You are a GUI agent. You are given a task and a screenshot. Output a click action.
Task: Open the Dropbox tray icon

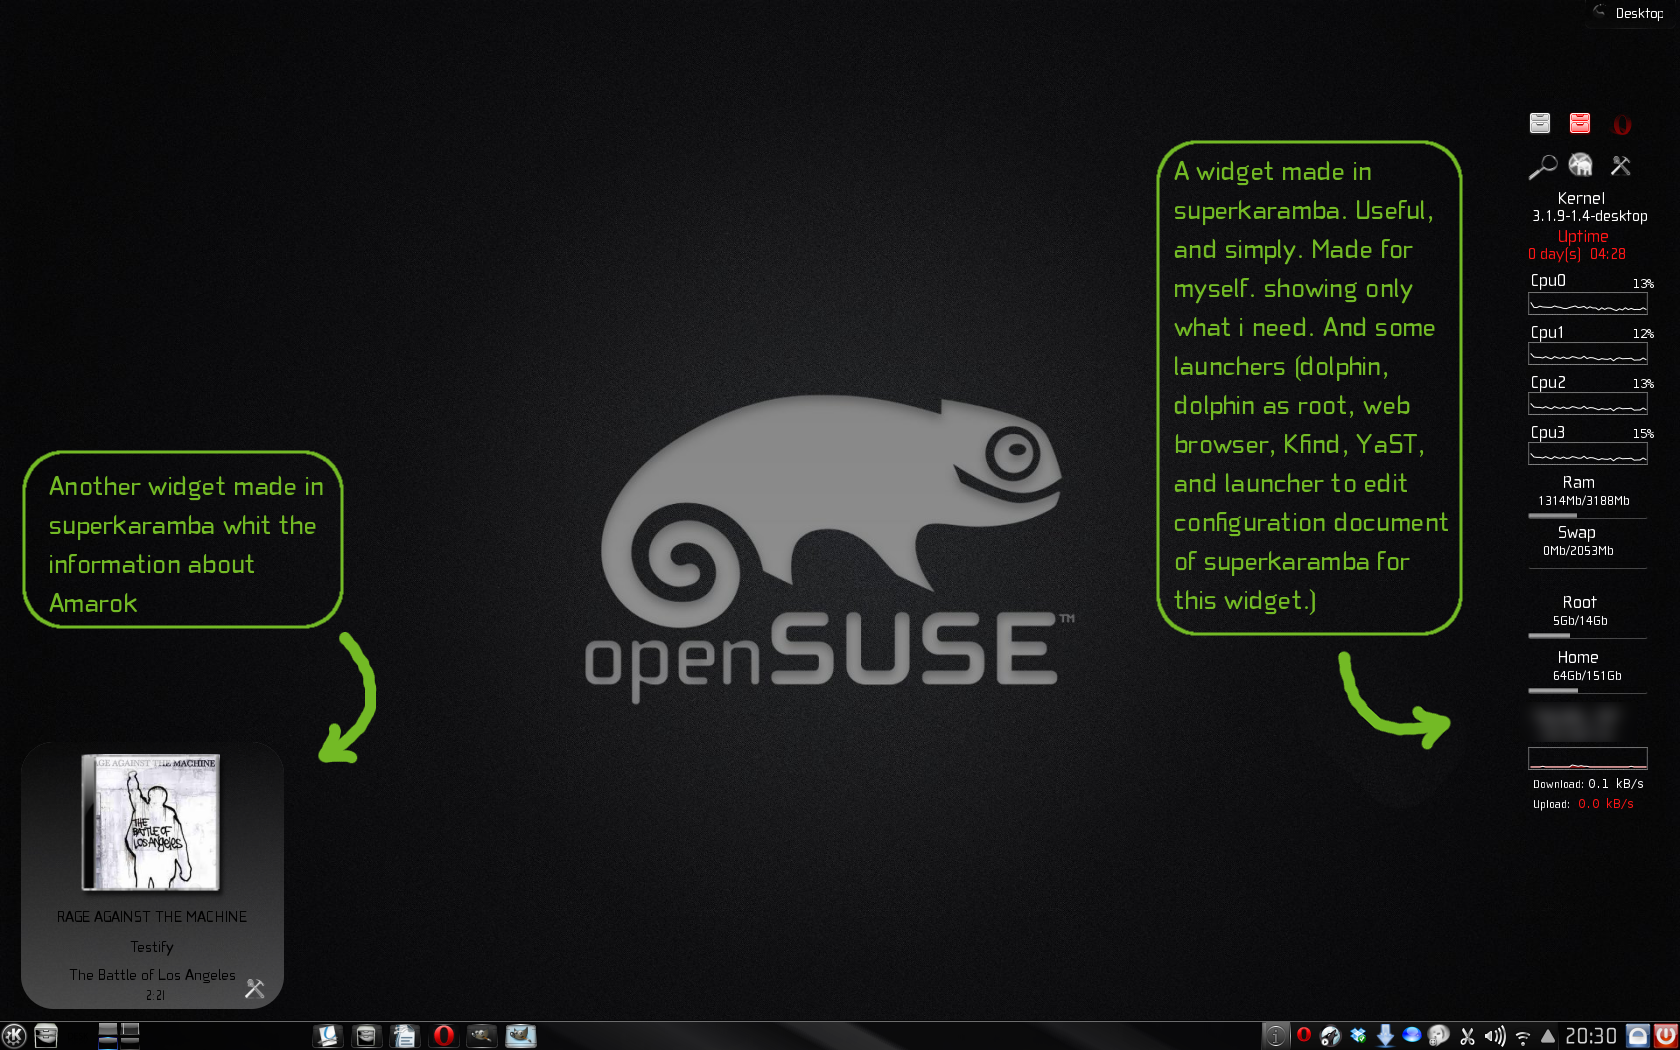(x=1358, y=1035)
